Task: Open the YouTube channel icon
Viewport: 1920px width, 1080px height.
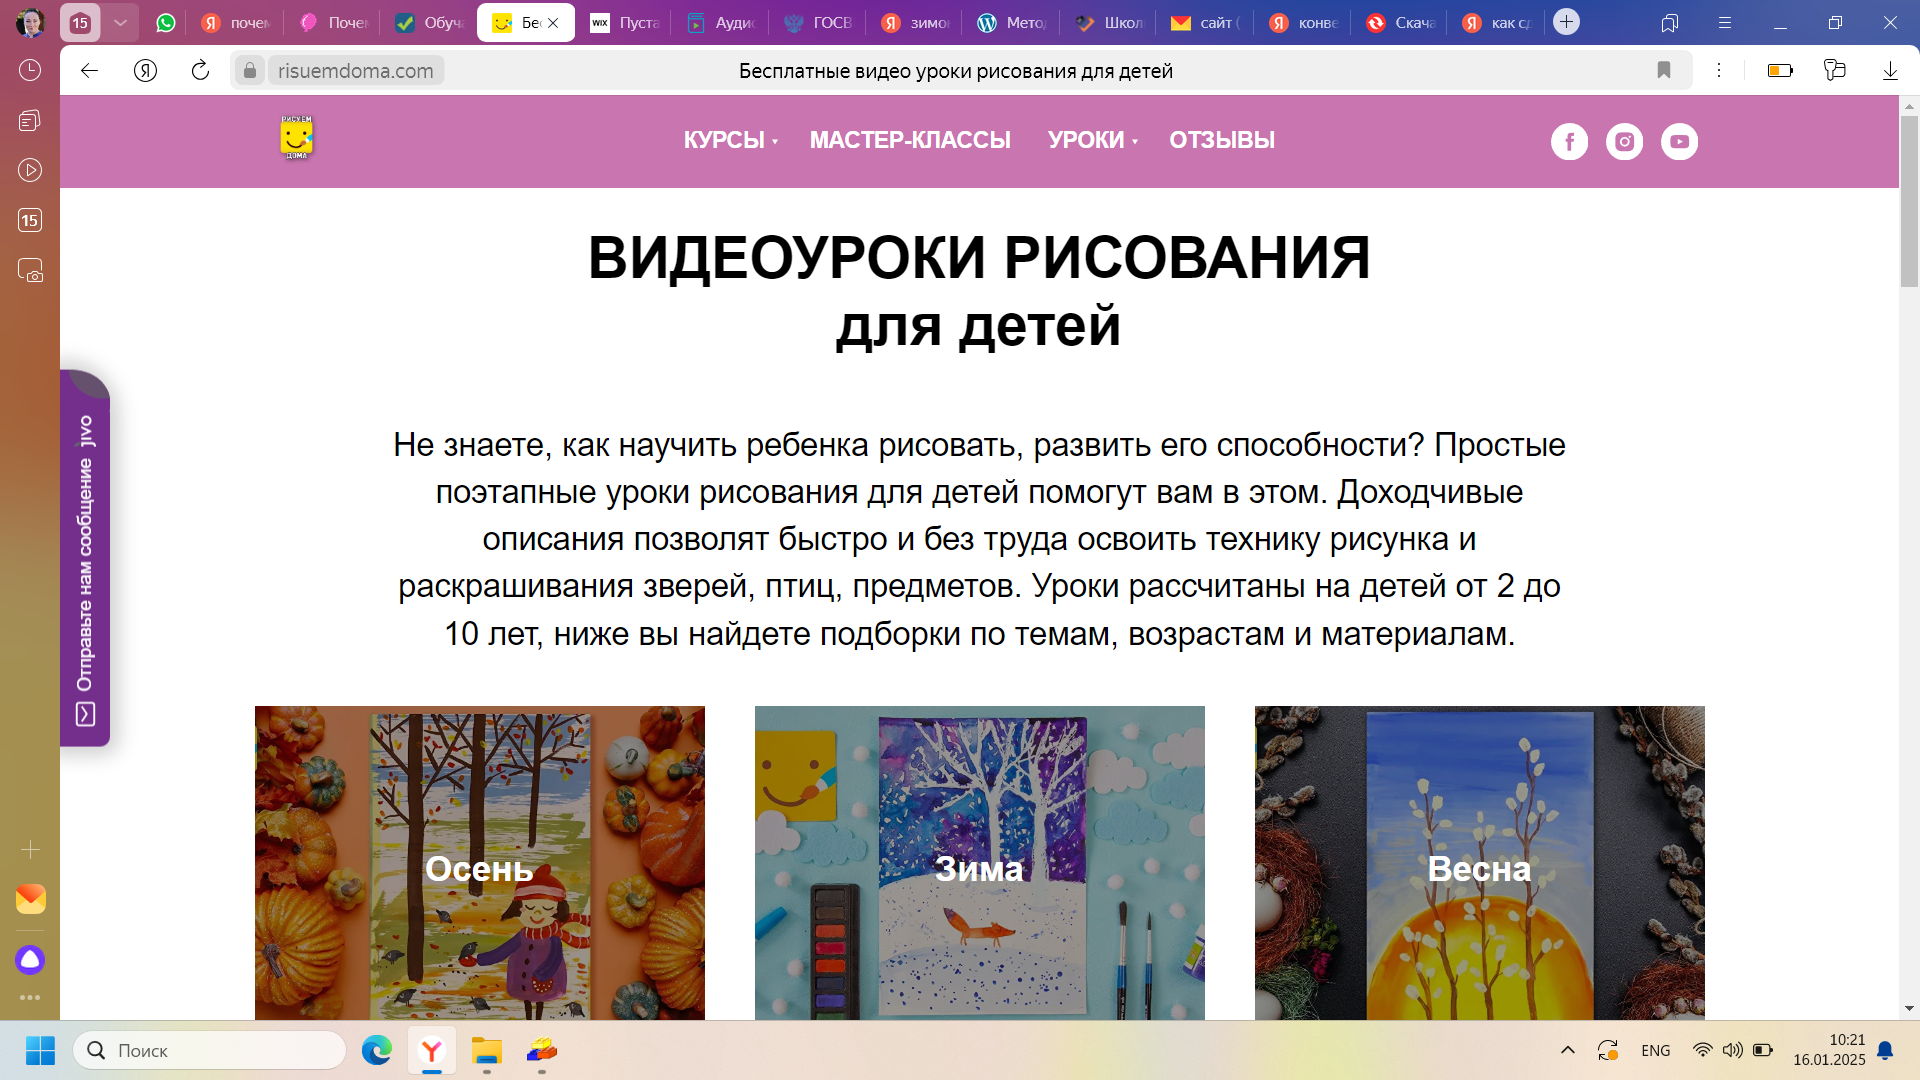Action: [1679, 142]
